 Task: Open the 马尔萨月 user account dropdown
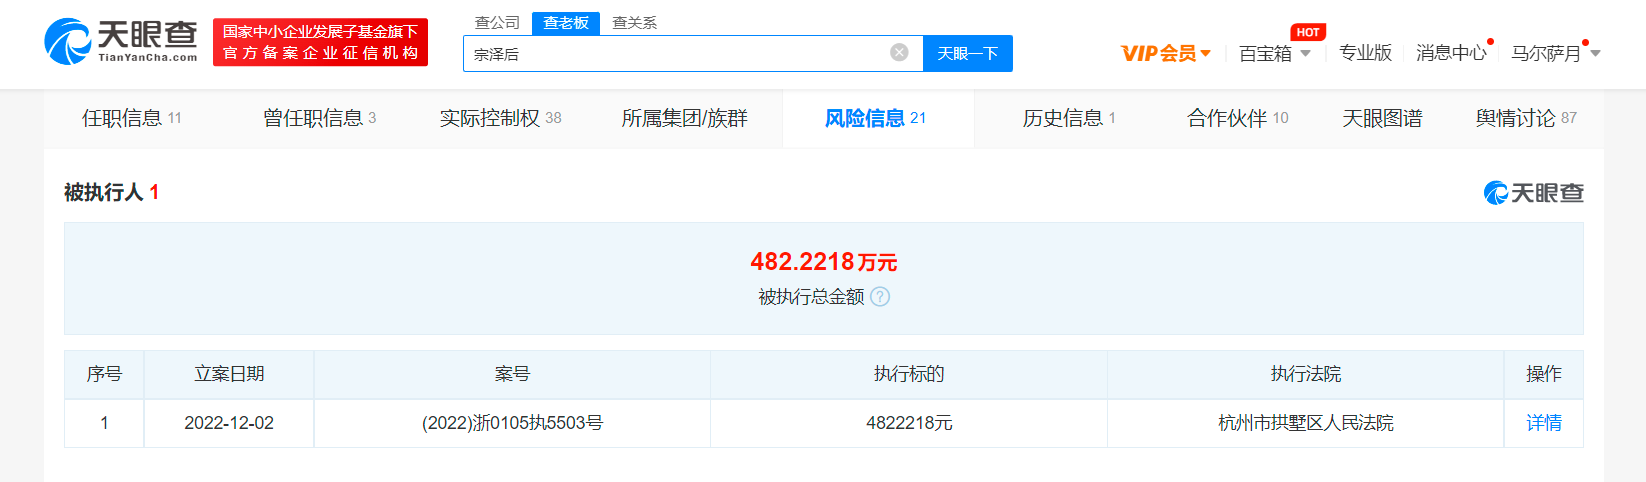click(1556, 54)
